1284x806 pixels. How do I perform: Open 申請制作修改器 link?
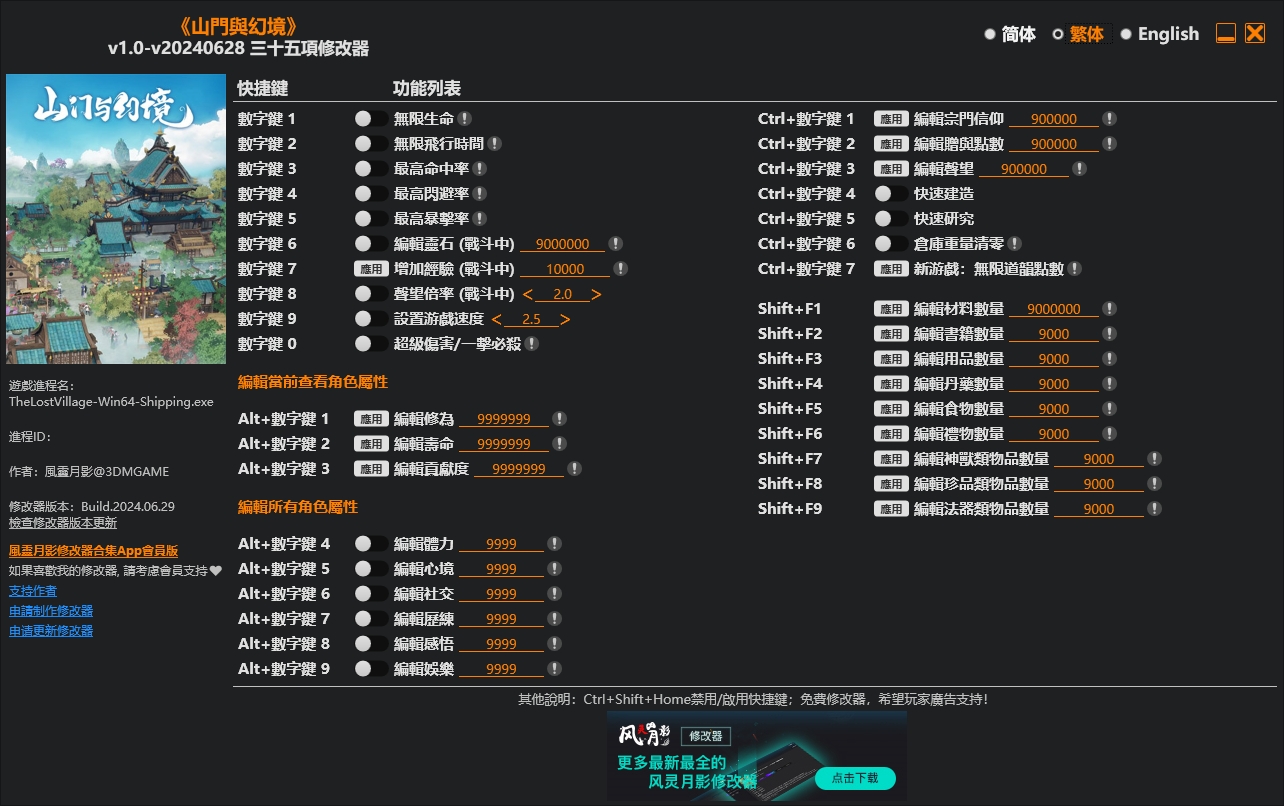pyautogui.click(x=51, y=611)
